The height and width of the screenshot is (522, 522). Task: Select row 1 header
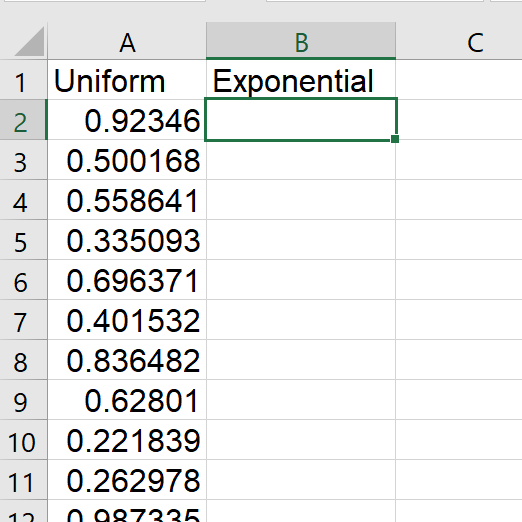(x=23, y=80)
